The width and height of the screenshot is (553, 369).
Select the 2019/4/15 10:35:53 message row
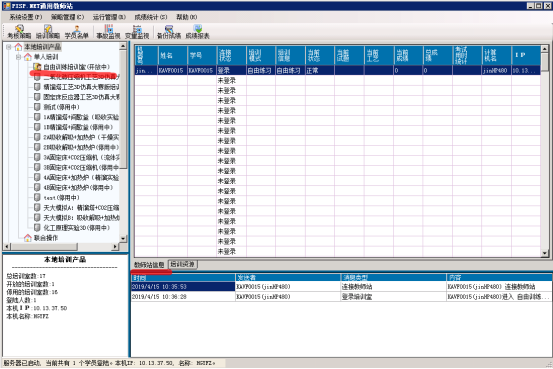coord(341,286)
